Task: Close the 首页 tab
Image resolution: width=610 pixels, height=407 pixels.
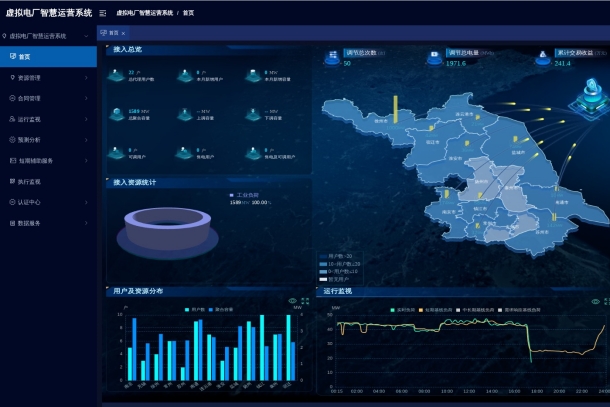Action: pyautogui.click(x=123, y=33)
